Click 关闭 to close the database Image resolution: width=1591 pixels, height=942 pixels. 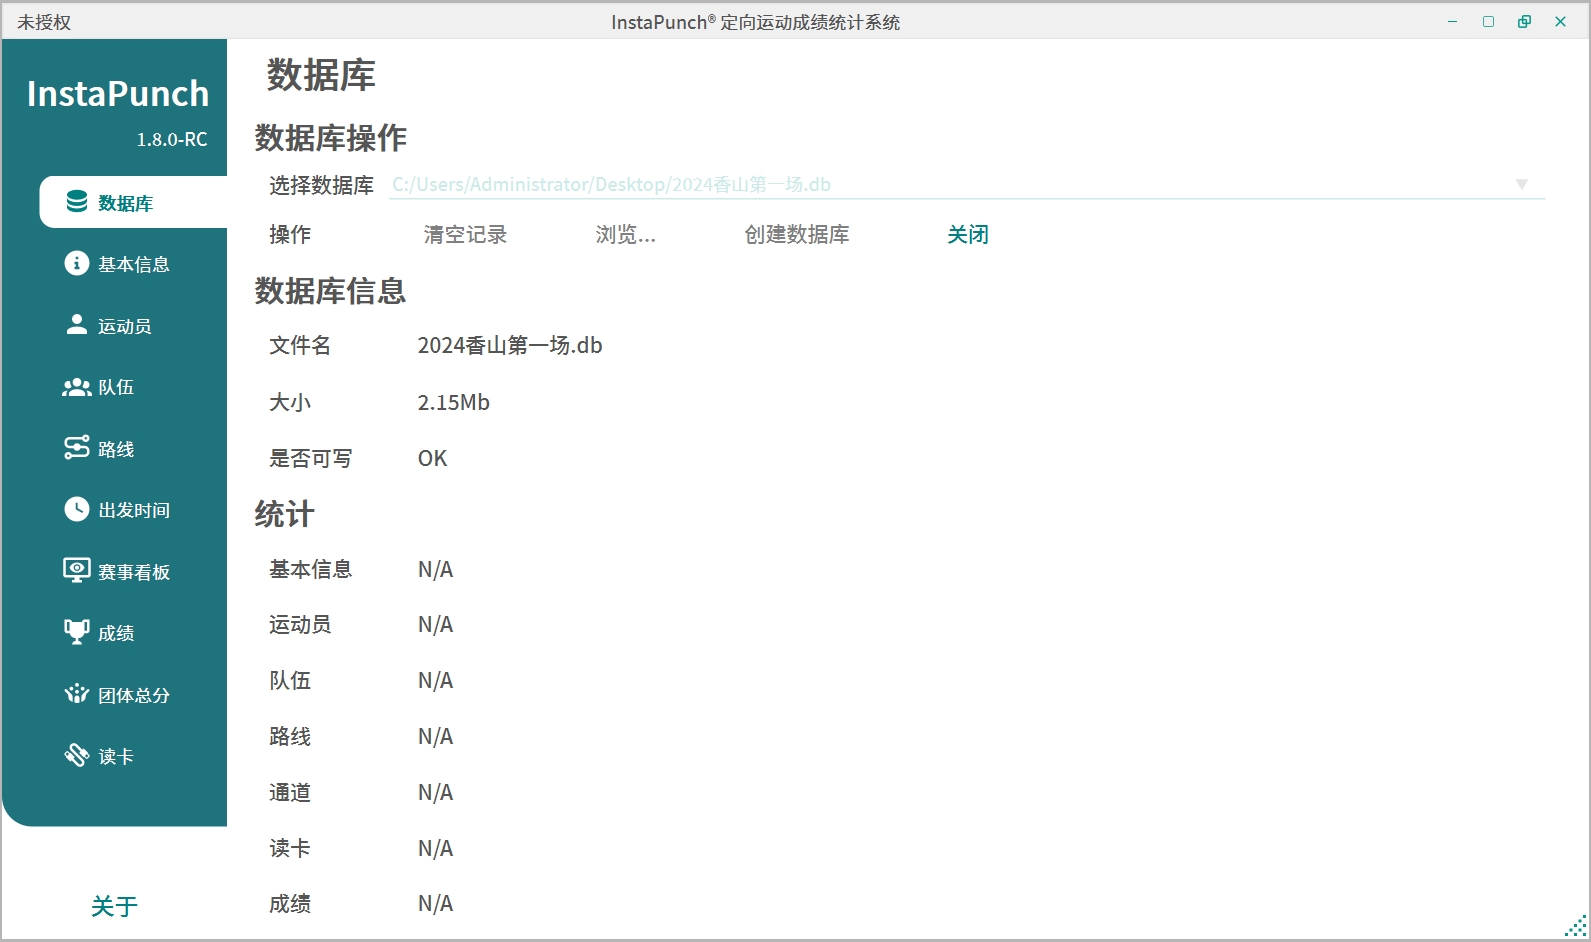[967, 235]
